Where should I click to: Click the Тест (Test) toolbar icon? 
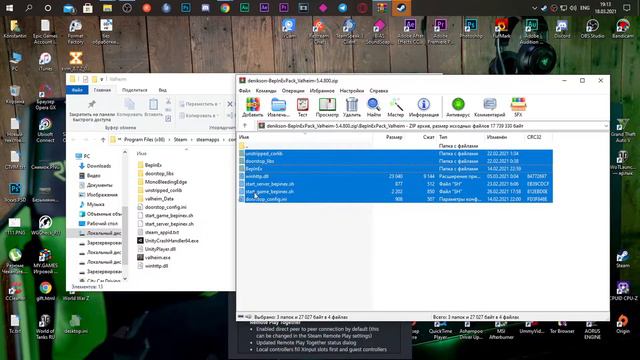[x=302, y=107]
